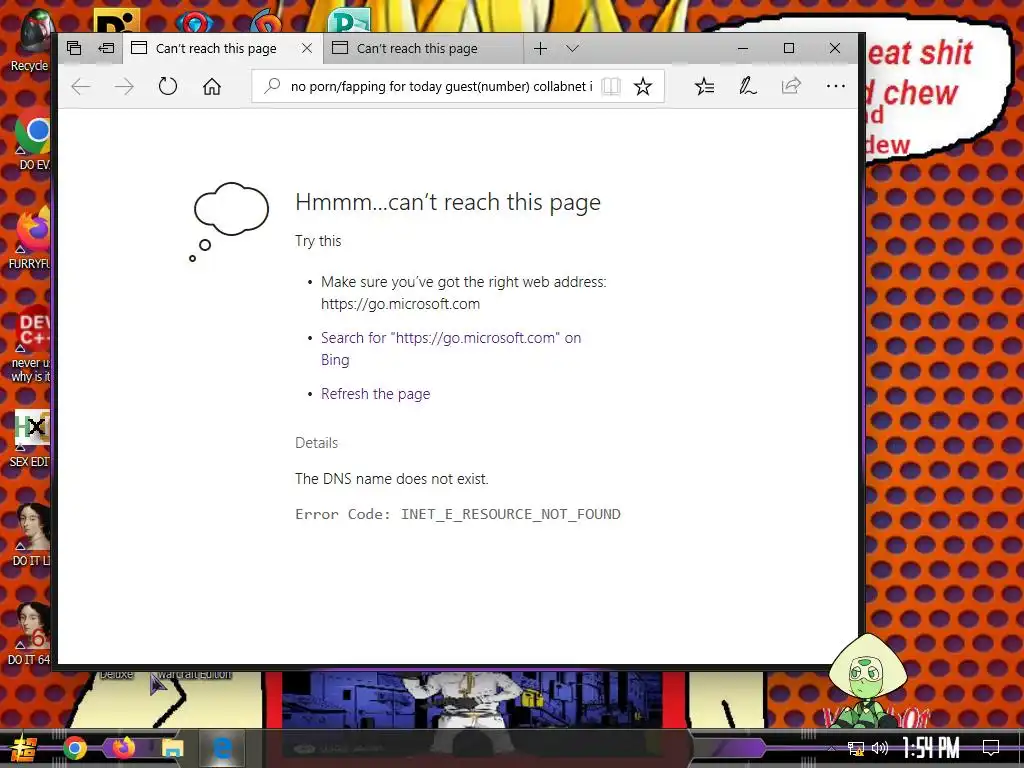Select the Recycle Bin desktop icon
This screenshot has width=1024, height=768.
(x=29, y=40)
